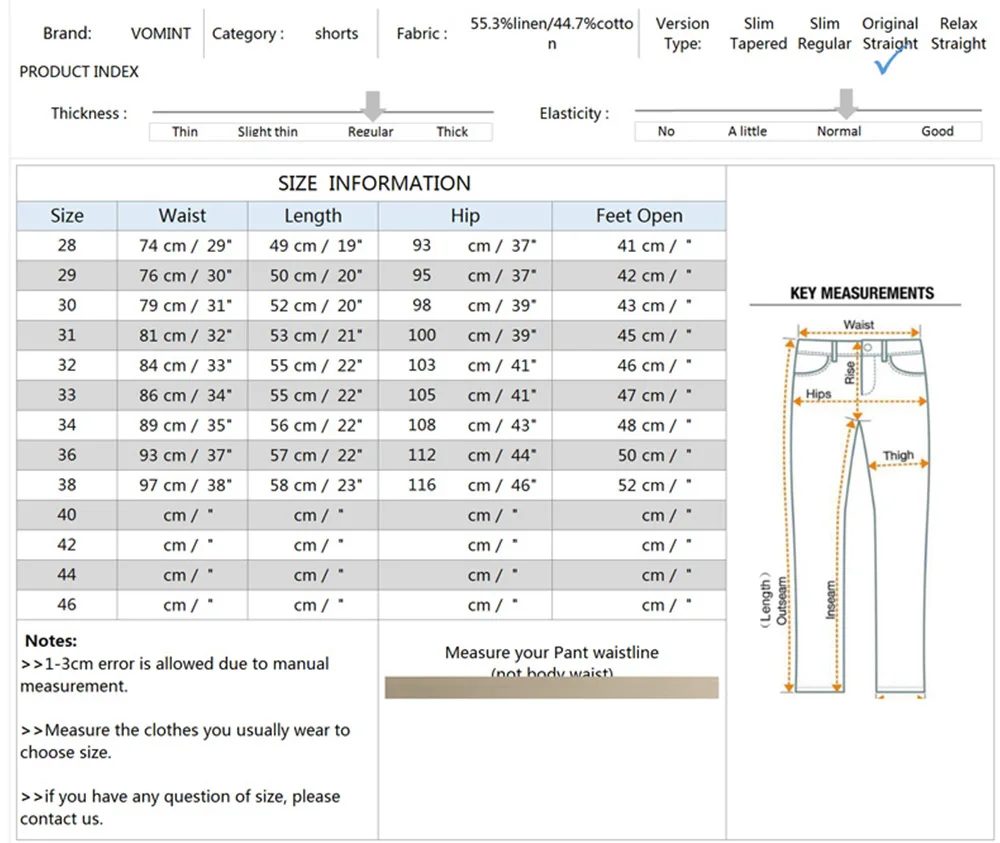This screenshot has height=843, width=1000.
Task: Select the Slim Tapered version type
Action: [x=758, y=34]
